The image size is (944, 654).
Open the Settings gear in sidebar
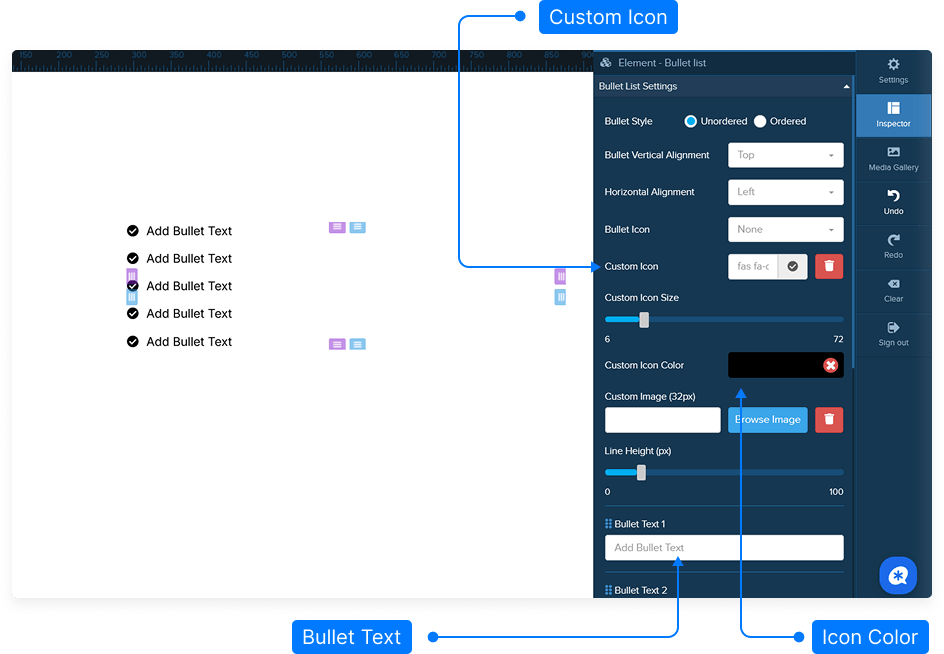pyautogui.click(x=893, y=65)
